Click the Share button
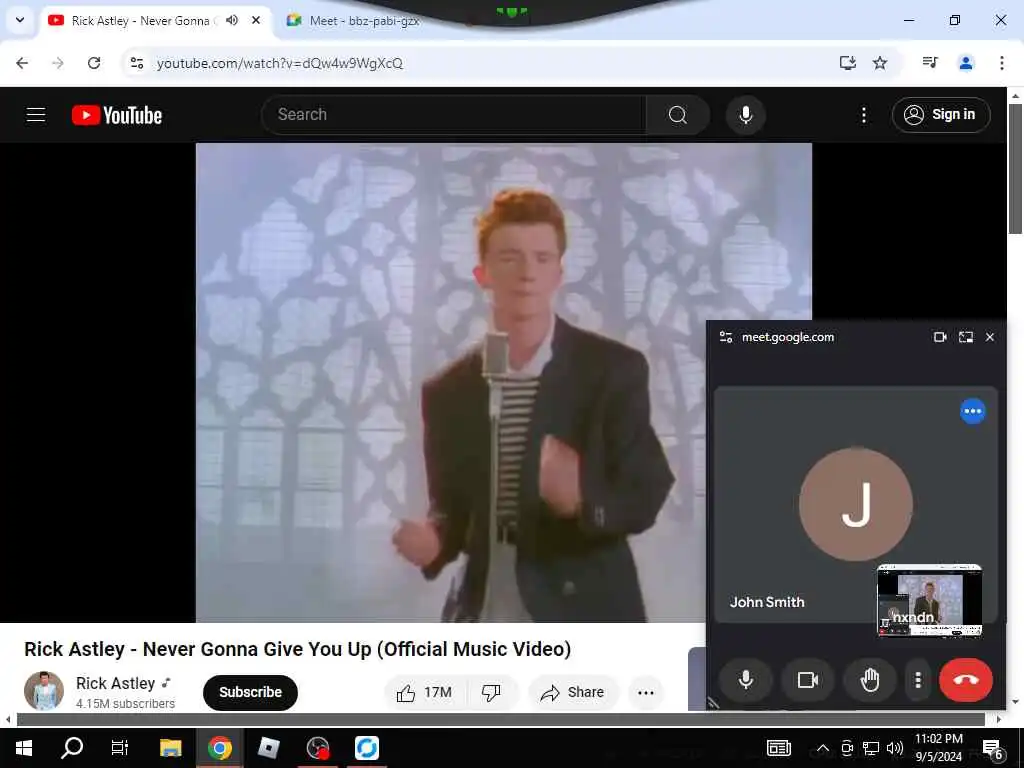This screenshot has height=768, width=1024. click(x=573, y=692)
